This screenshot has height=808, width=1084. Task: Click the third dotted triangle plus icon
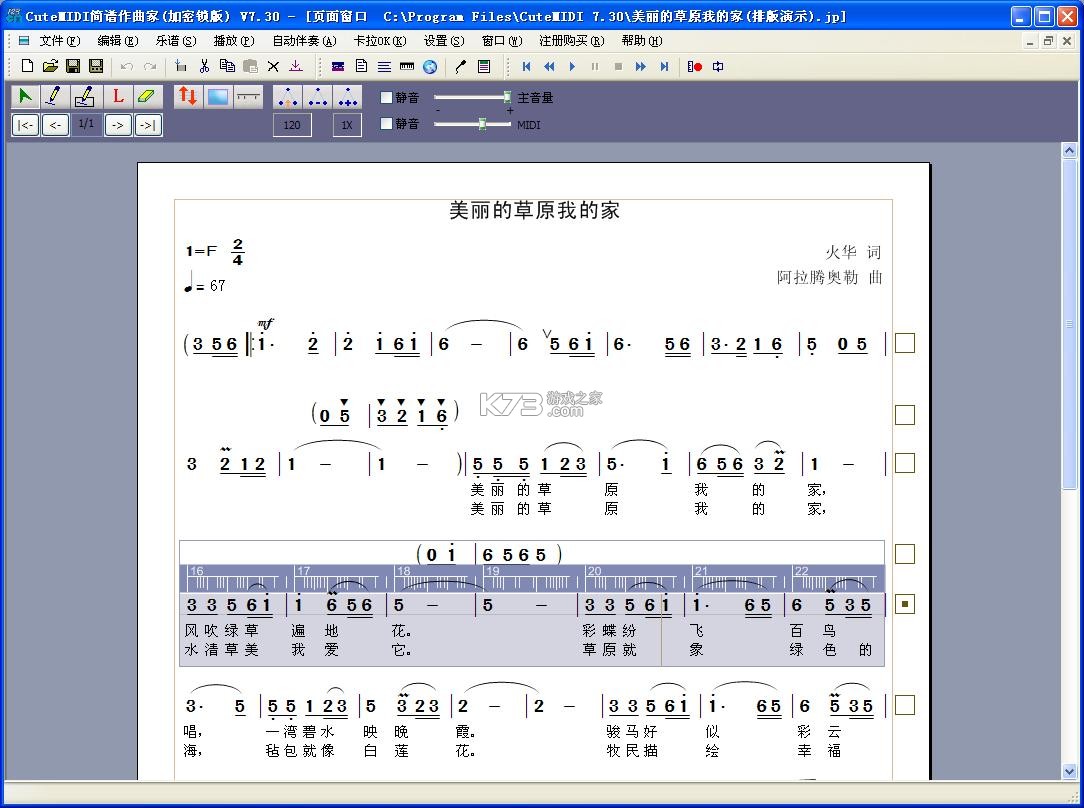348,97
